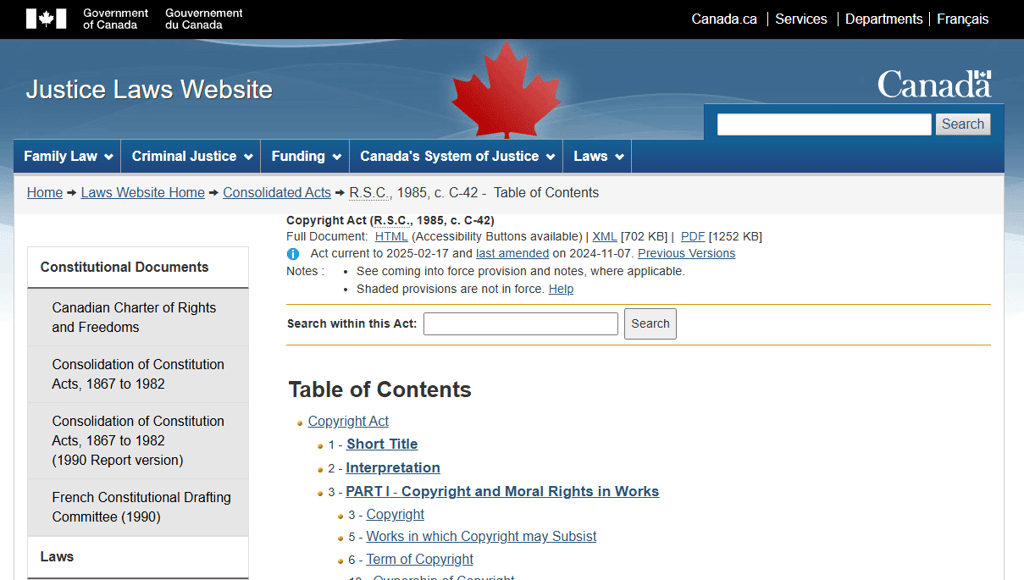This screenshot has width=1024, height=580.
Task: Click the Government of Canada flag logo
Action: [46, 19]
